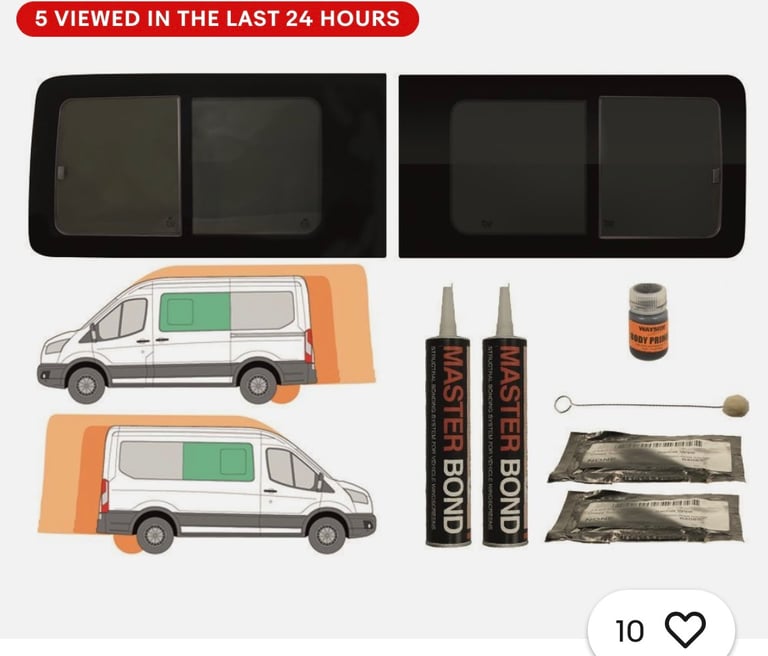Click the upper foil wipe packet

pos(647,458)
